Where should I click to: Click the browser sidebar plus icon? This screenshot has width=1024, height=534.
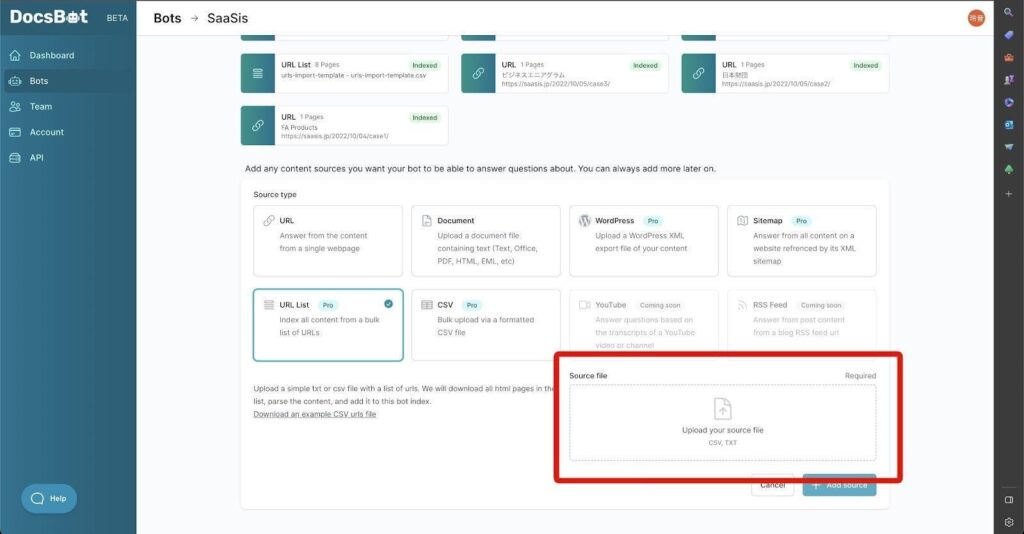tap(1009, 193)
